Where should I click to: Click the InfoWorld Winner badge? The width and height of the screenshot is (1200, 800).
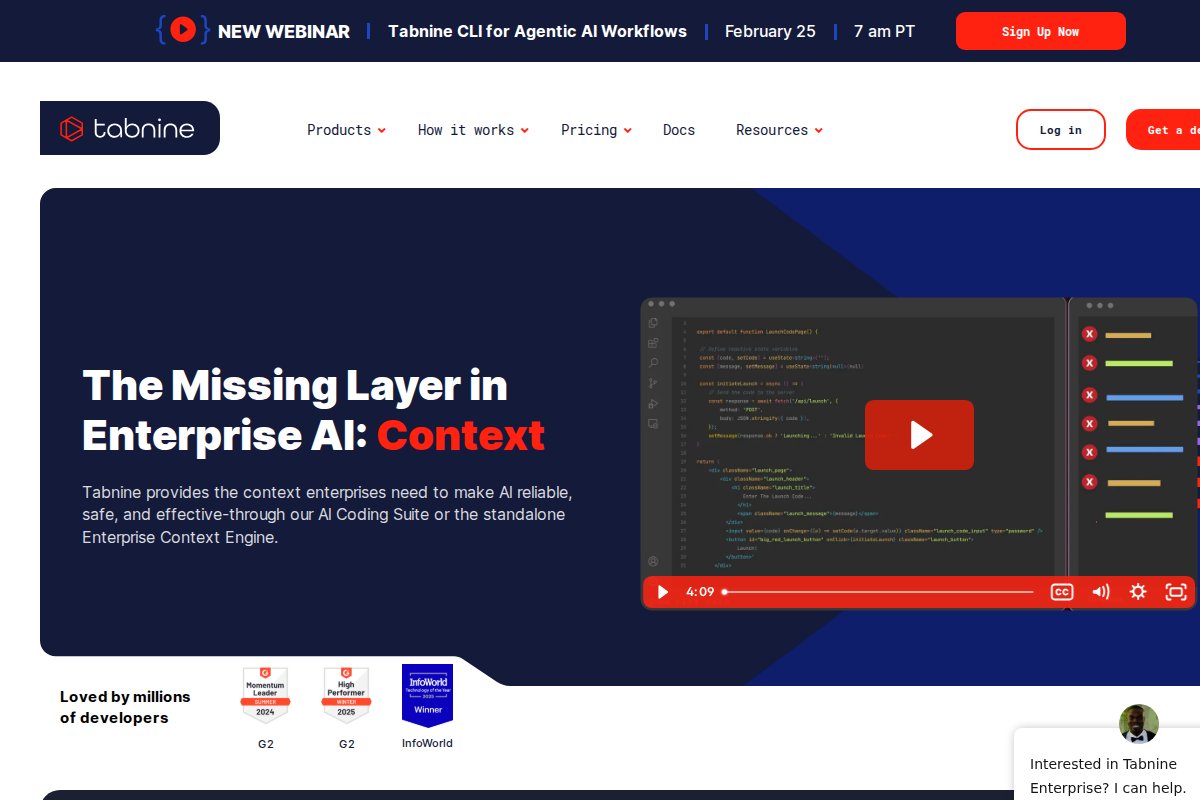pyautogui.click(x=427, y=695)
